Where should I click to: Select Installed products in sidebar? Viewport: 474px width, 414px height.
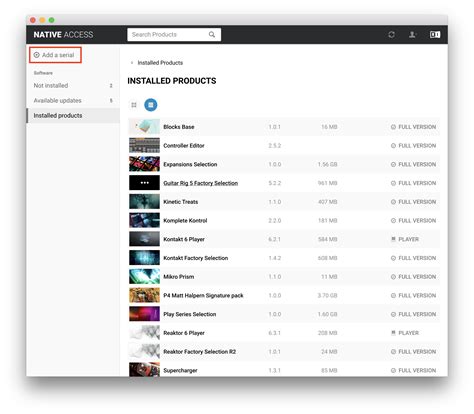point(73,116)
